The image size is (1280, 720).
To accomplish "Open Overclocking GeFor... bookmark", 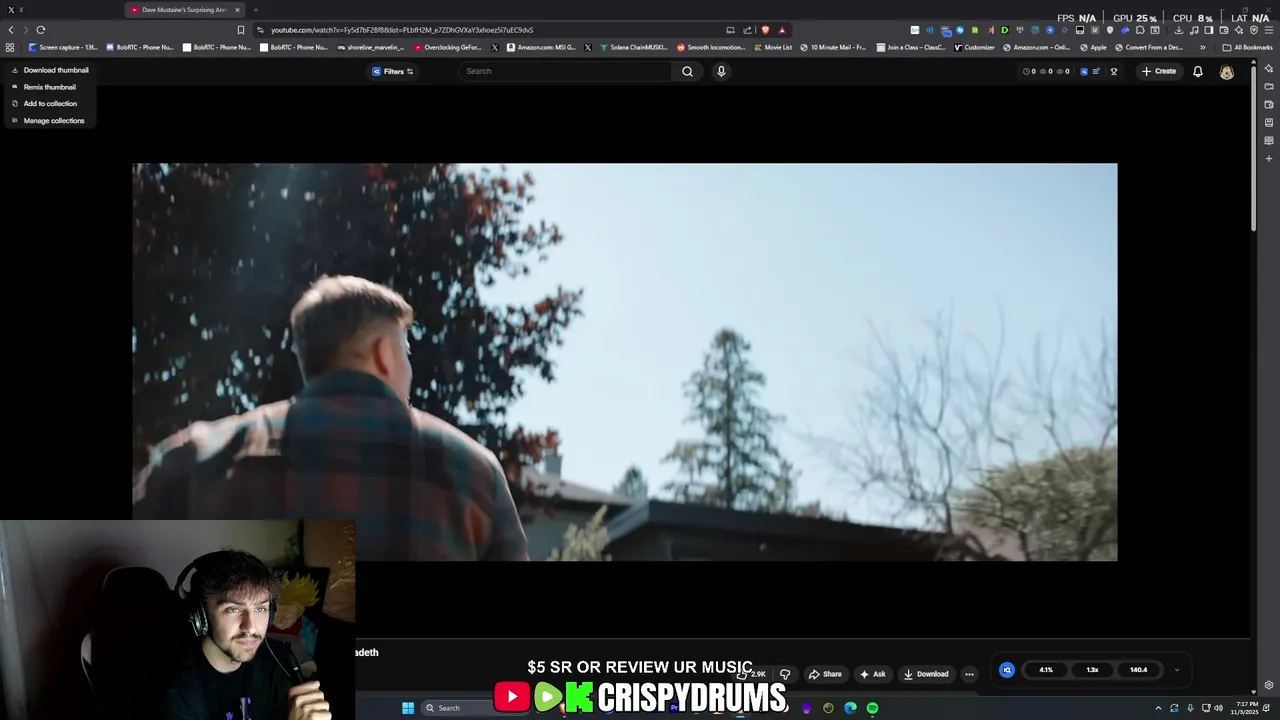I will point(447,47).
